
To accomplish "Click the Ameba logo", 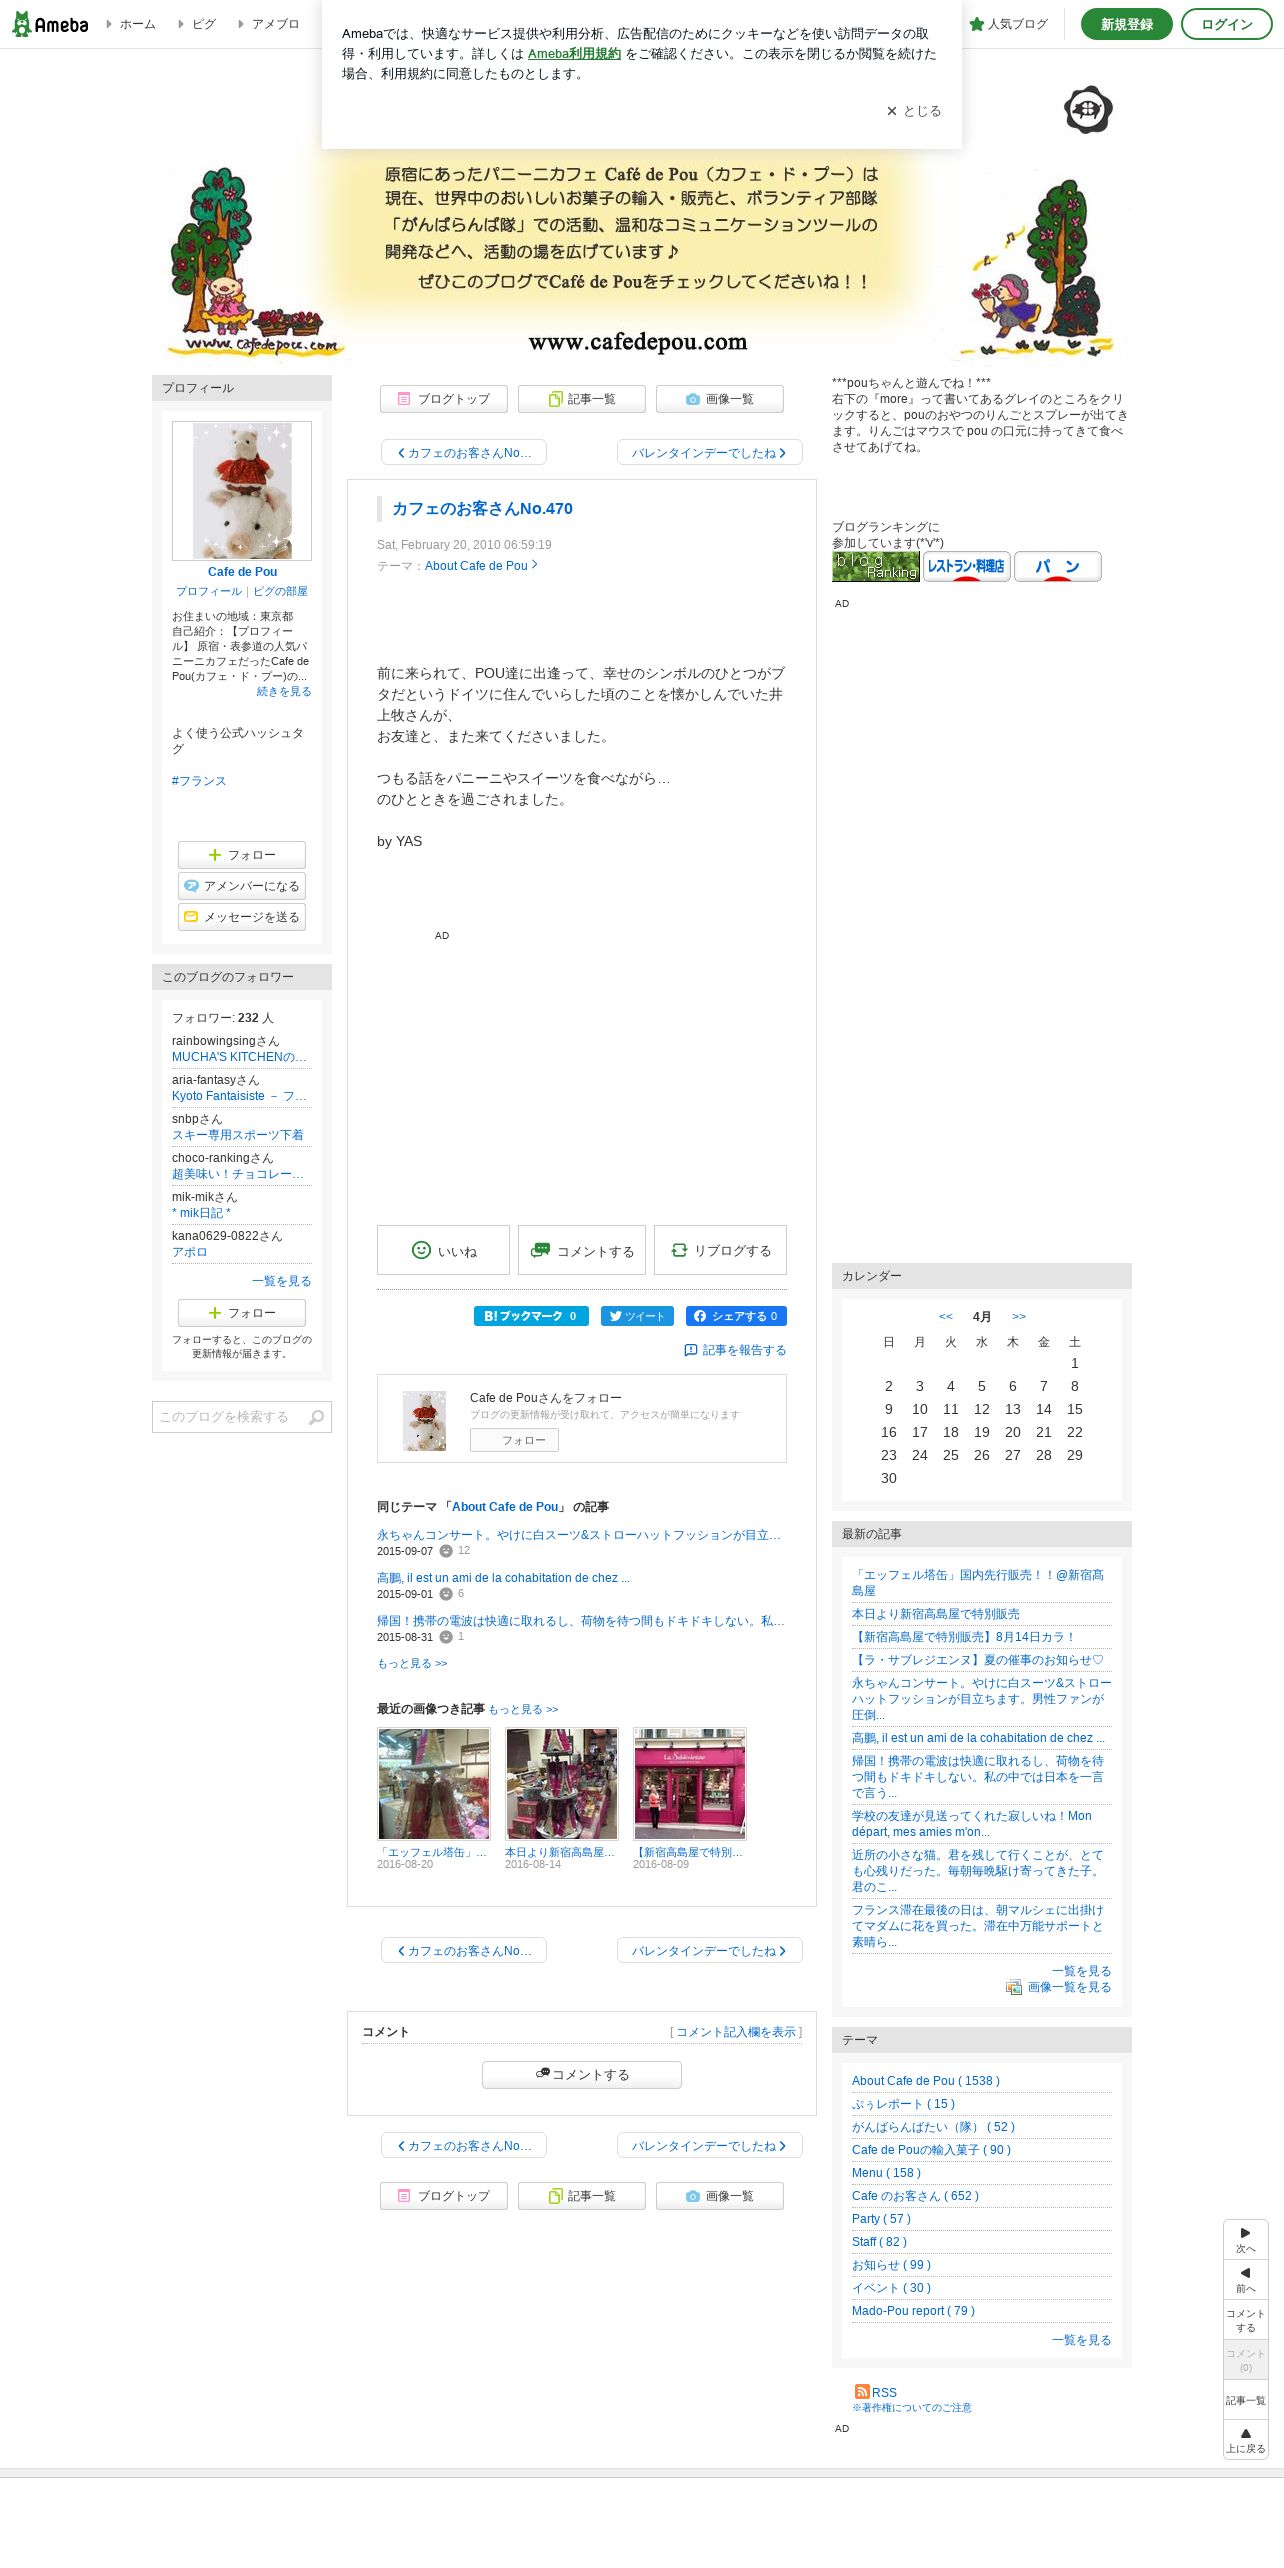I will [x=50, y=24].
